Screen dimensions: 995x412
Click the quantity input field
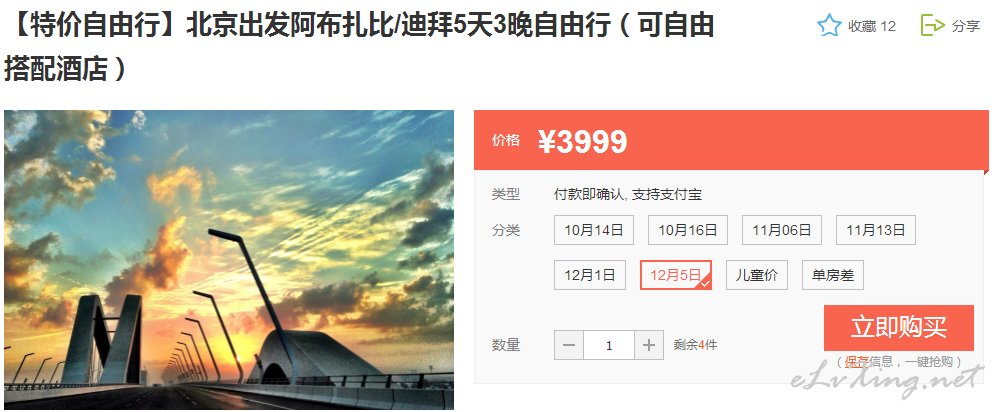point(609,345)
